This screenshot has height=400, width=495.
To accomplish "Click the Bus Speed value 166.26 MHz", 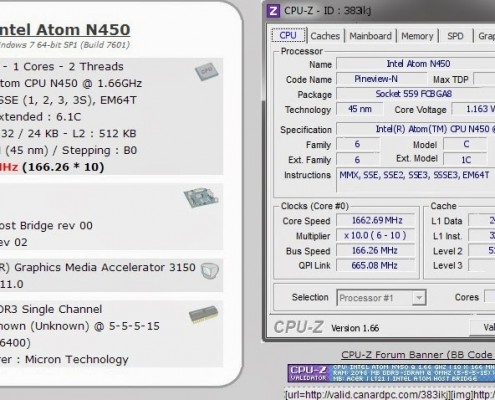I will [376, 251].
